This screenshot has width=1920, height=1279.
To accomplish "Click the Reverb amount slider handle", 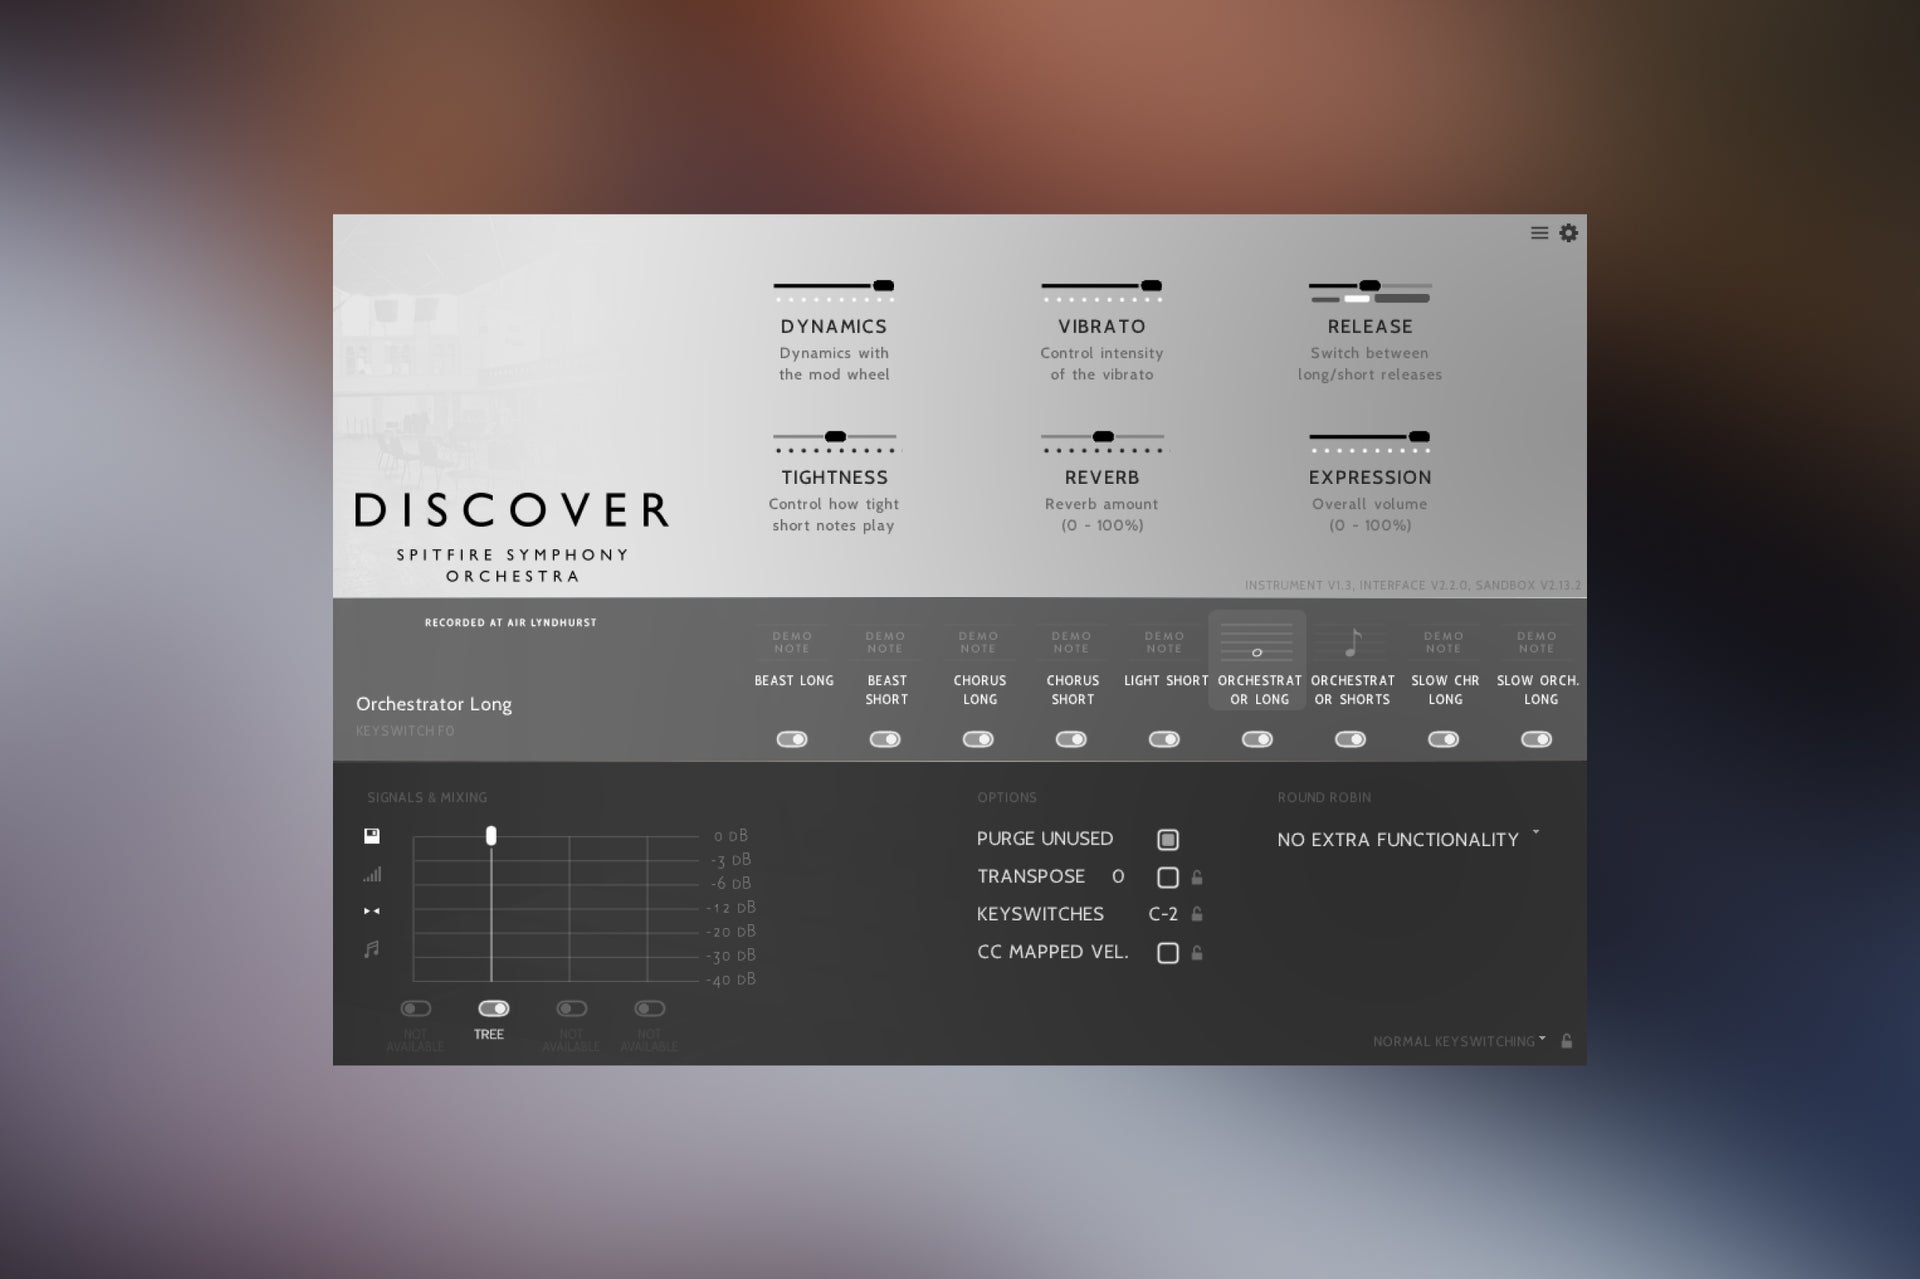I will (x=1103, y=437).
